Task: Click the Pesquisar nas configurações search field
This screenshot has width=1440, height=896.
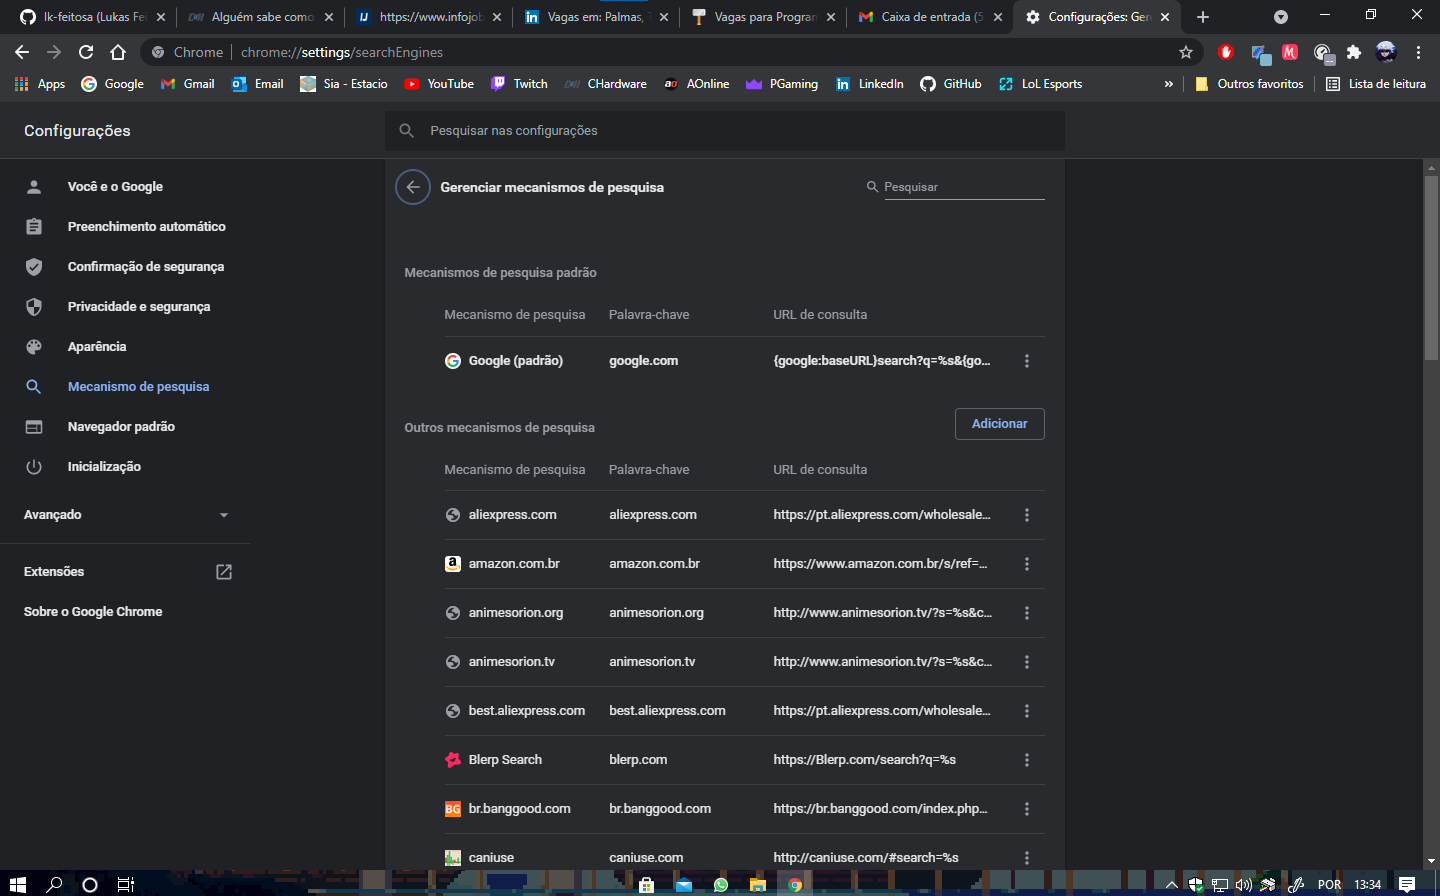Action: click(x=725, y=131)
